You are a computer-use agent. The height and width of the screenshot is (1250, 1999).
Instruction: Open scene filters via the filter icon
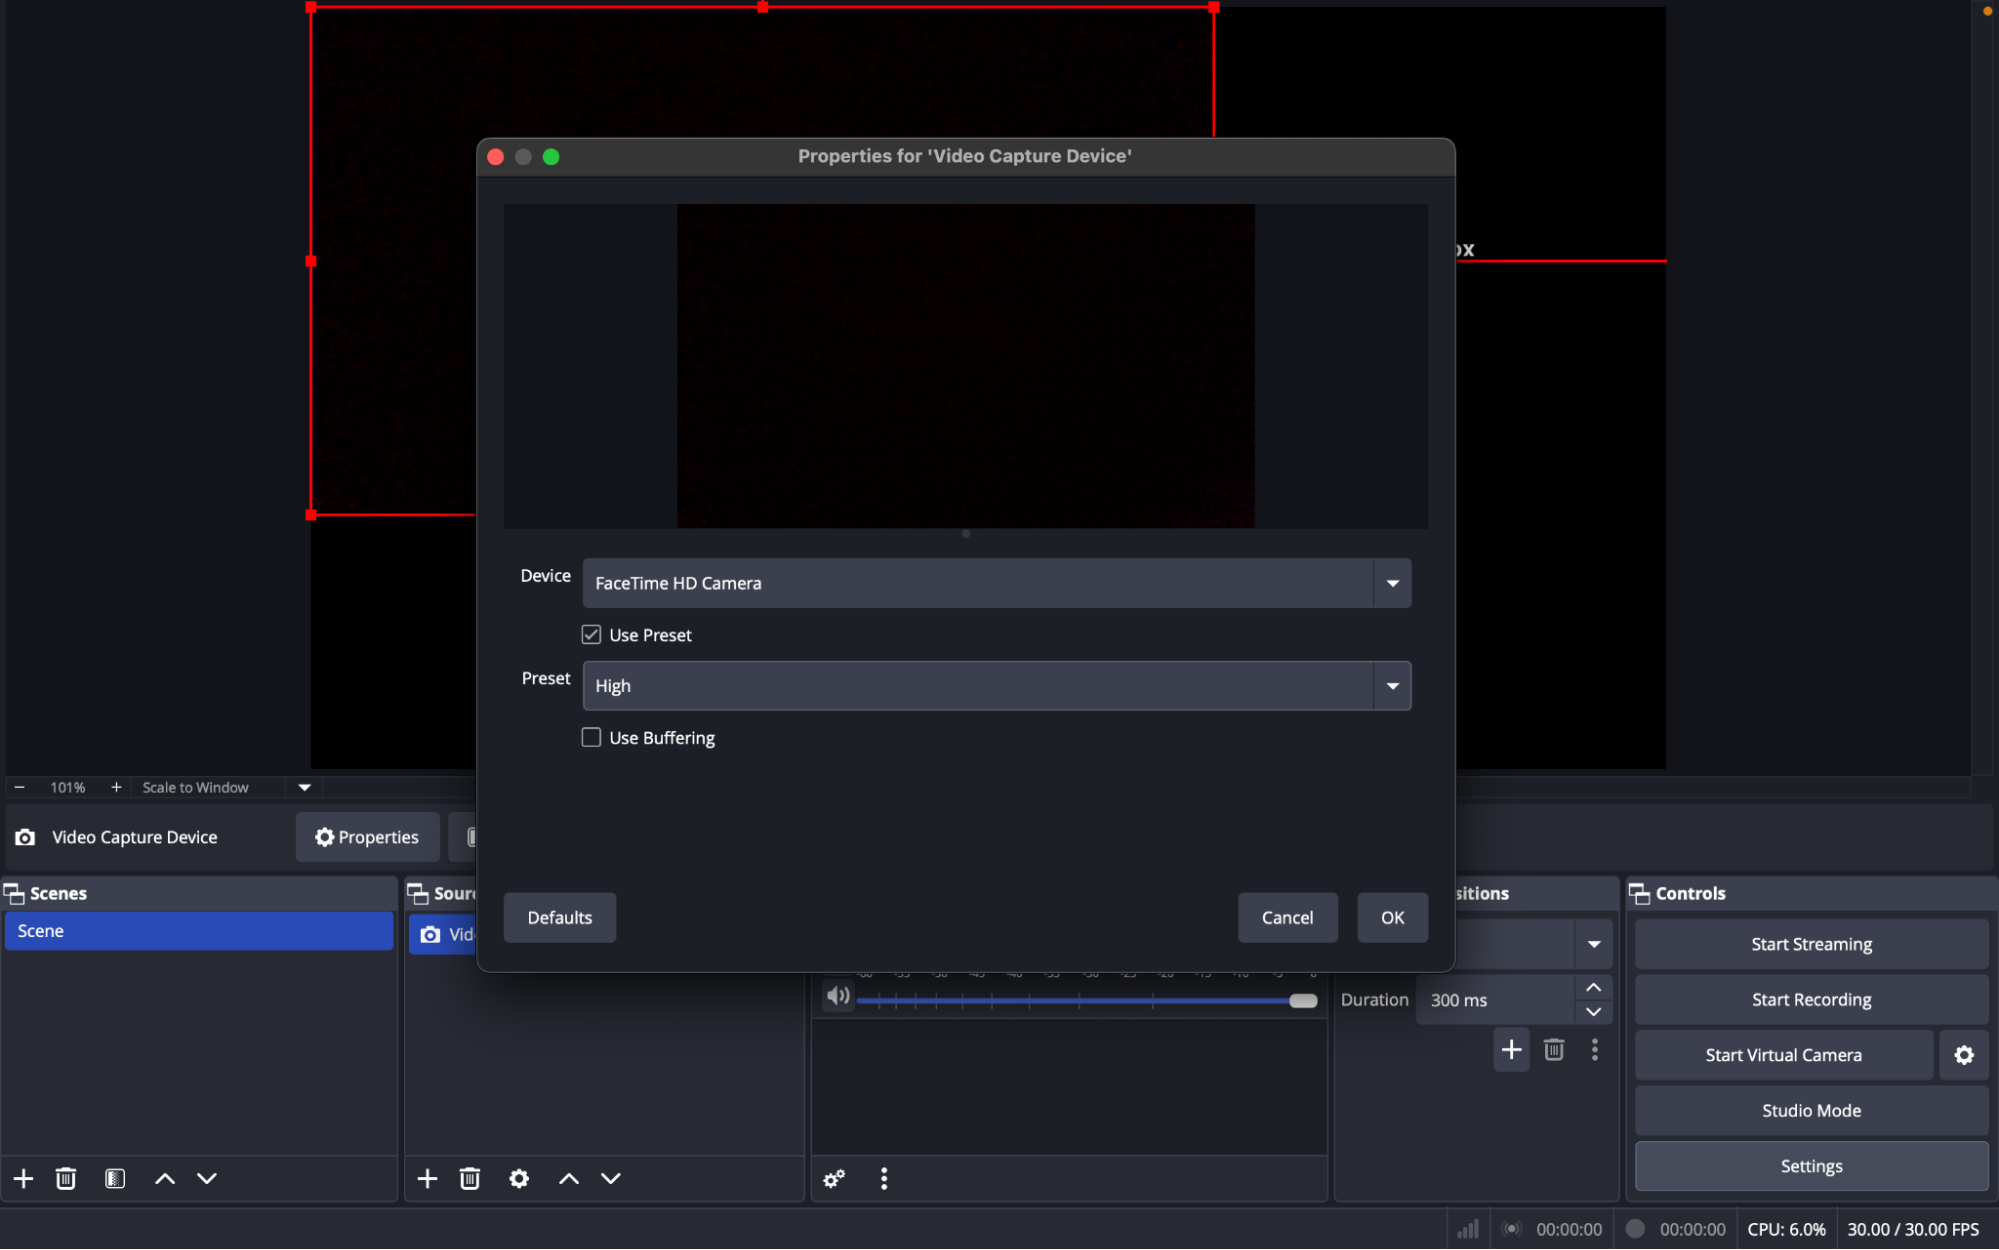click(x=115, y=1178)
